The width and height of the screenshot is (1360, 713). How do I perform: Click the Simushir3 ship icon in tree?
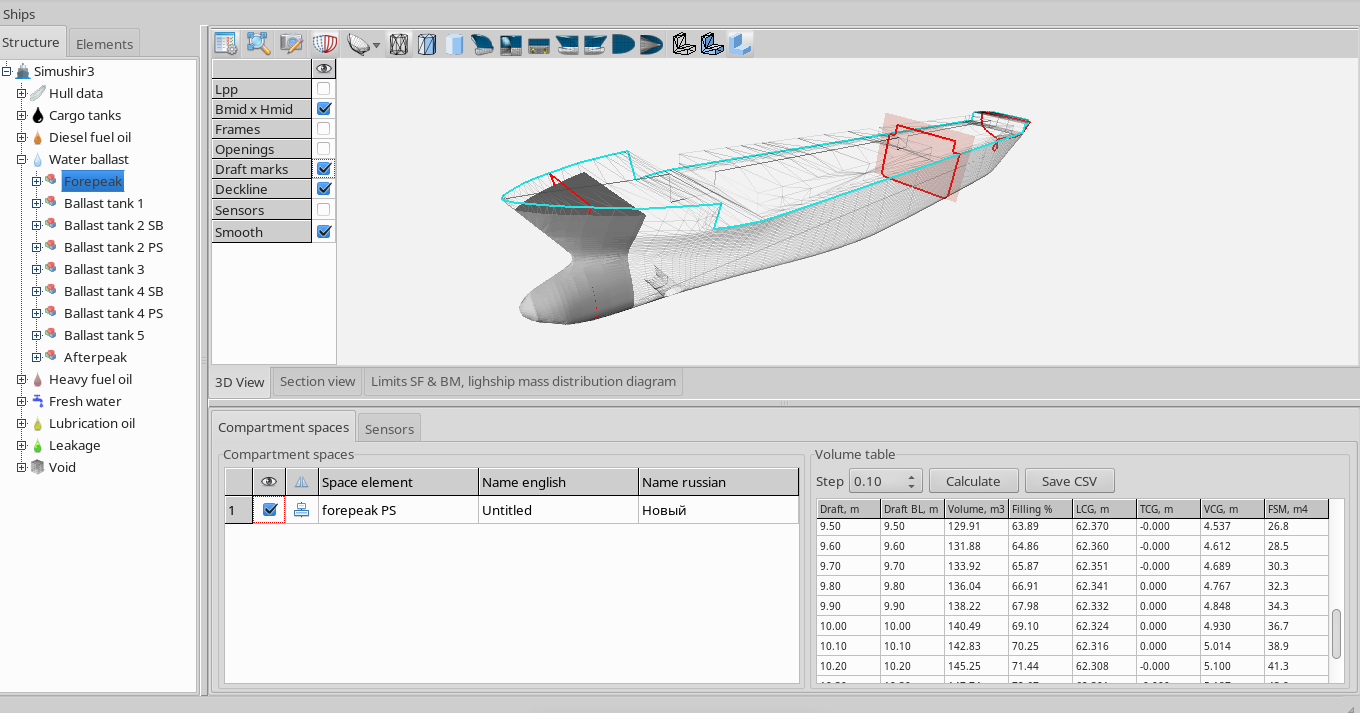(23, 71)
